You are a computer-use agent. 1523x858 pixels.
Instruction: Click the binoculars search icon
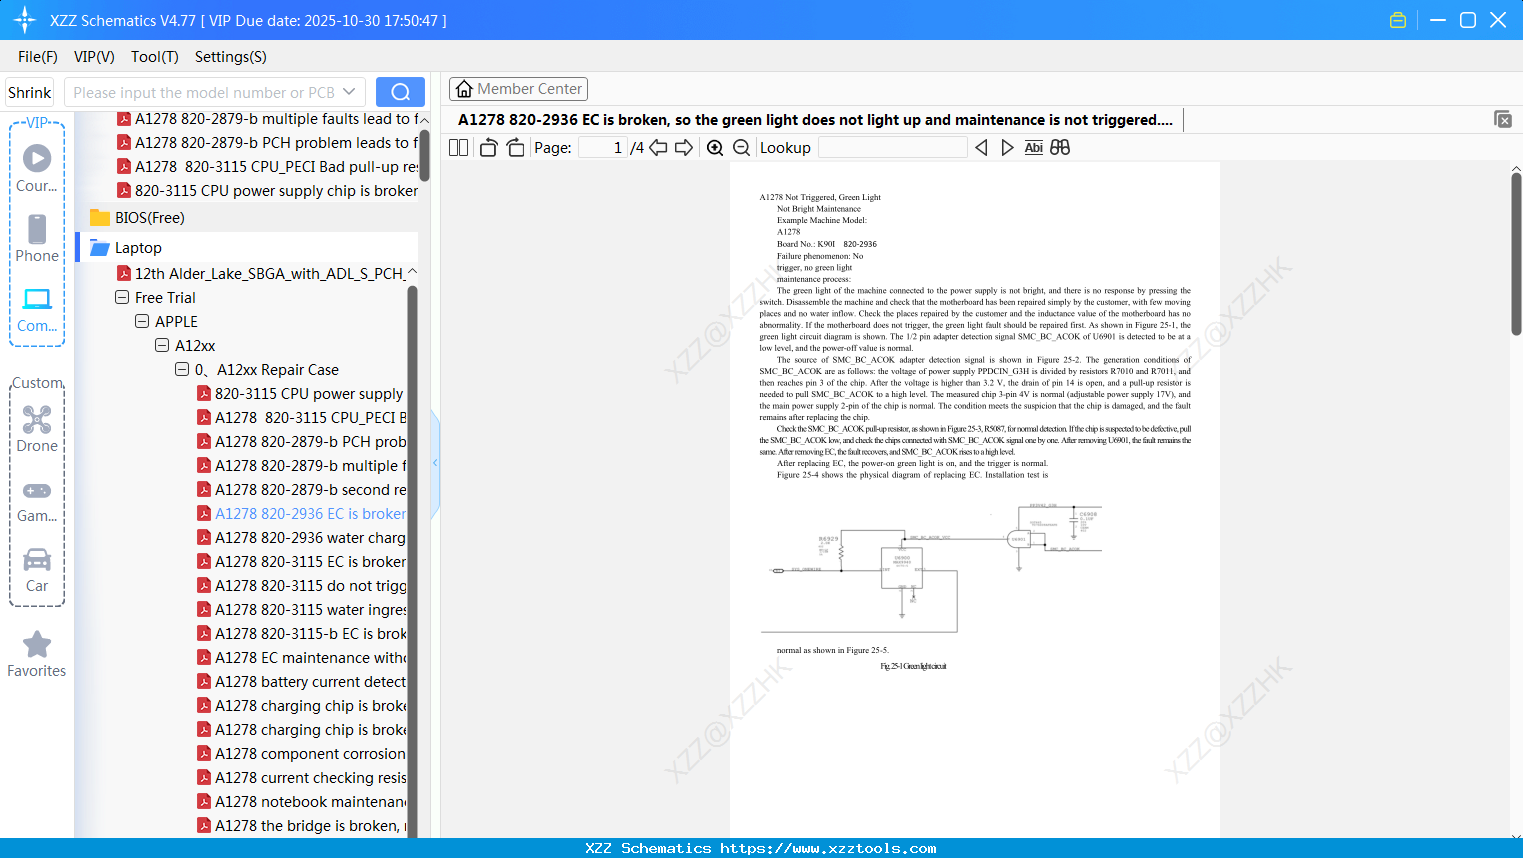click(x=1060, y=148)
